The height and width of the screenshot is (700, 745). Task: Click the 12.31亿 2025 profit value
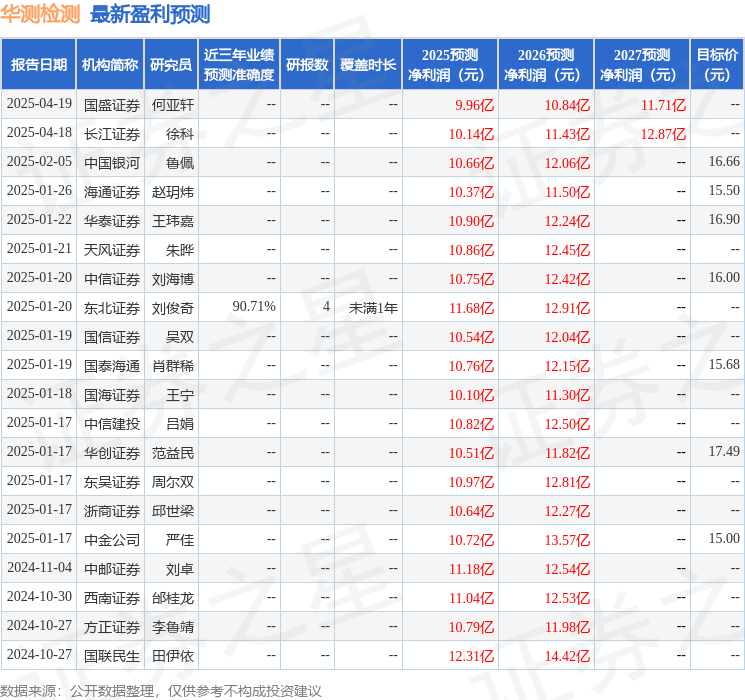click(x=471, y=656)
